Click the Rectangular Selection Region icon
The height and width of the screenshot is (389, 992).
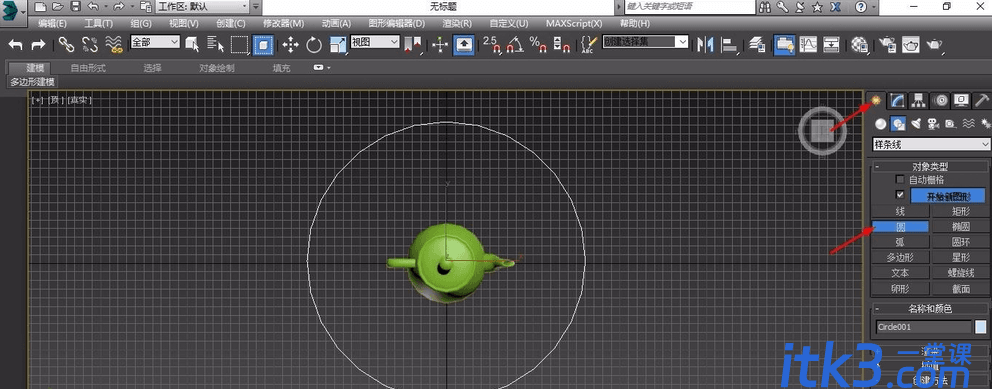pyautogui.click(x=239, y=44)
